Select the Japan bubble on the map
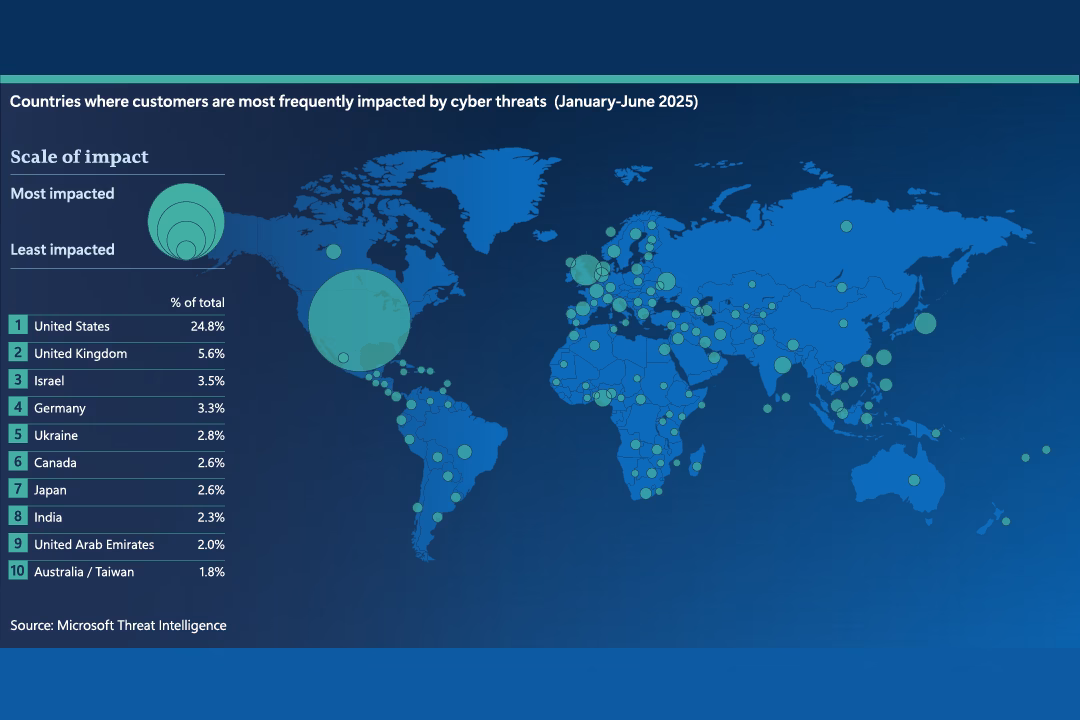The height and width of the screenshot is (720, 1080). click(925, 323)
